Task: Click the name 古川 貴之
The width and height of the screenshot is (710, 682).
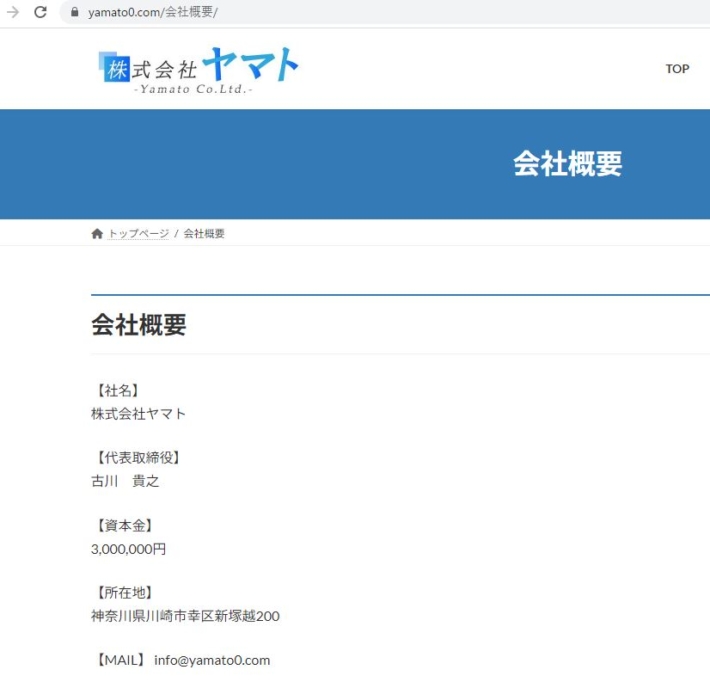Action: (125, 481)
